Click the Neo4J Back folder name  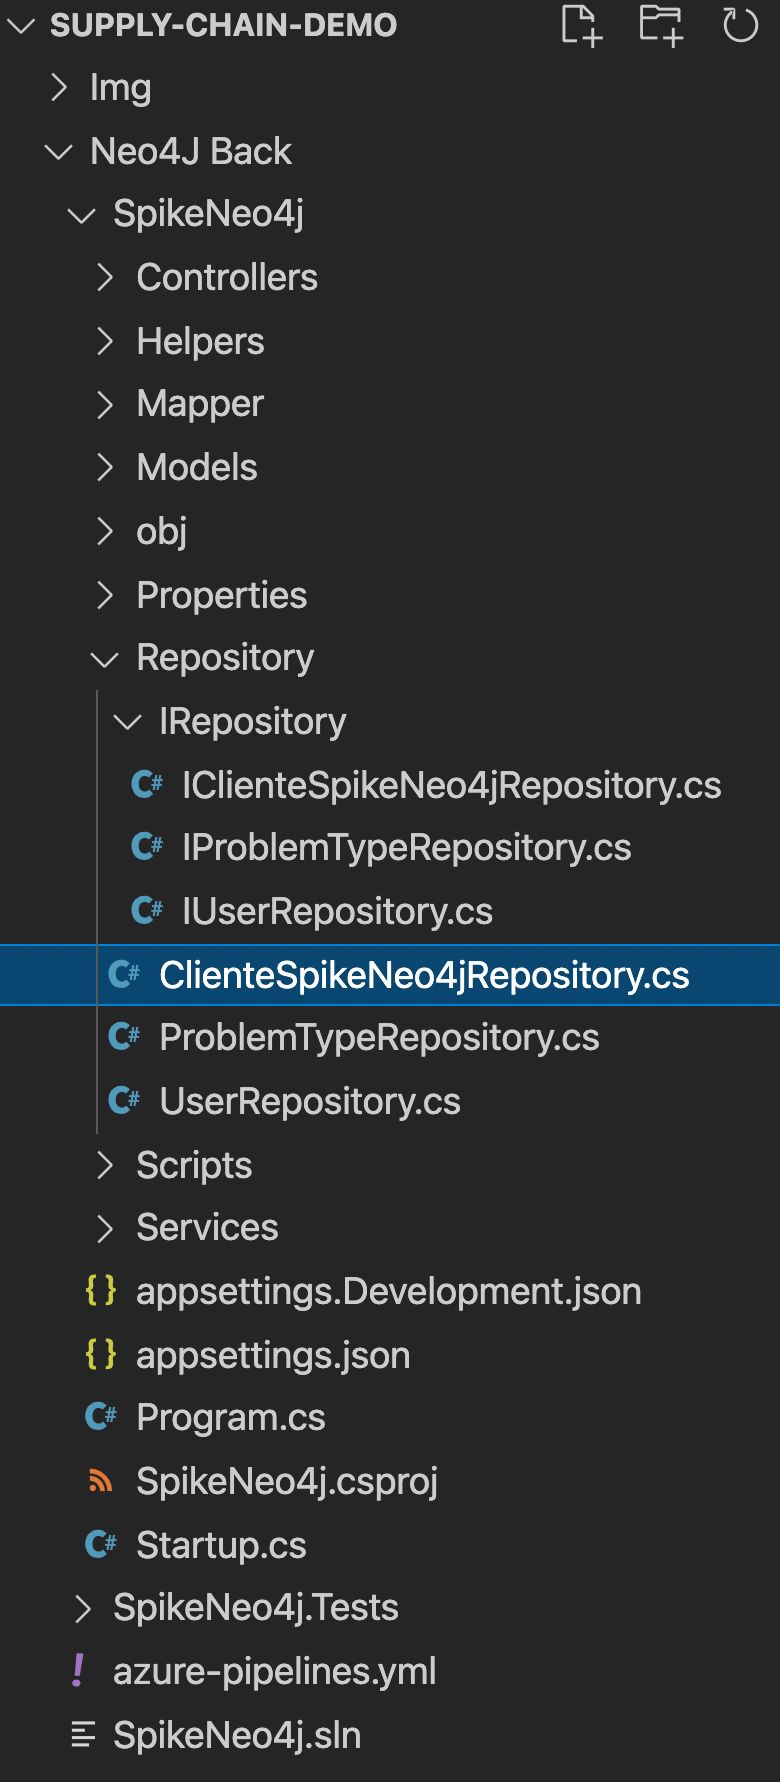tap(191, 152)
